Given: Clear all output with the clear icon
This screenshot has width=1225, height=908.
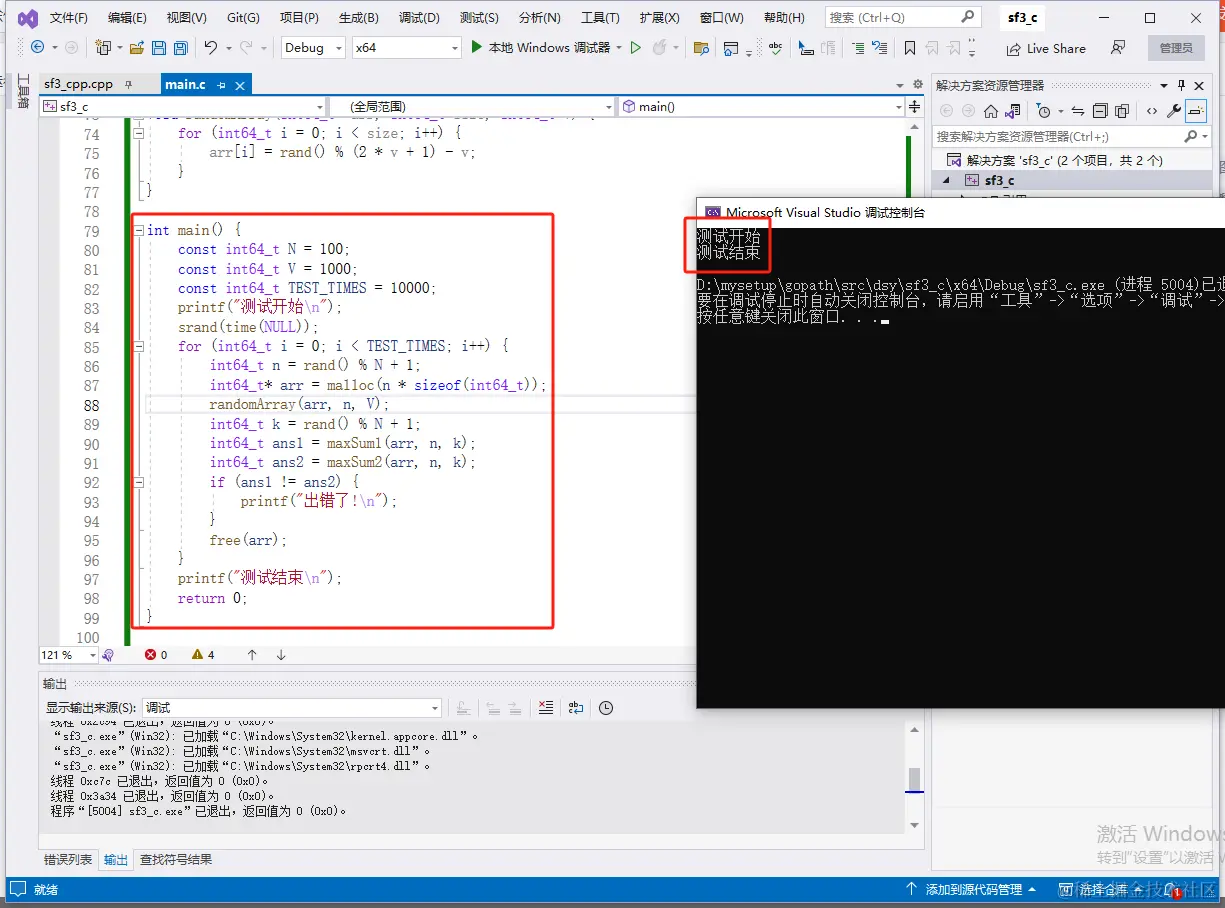Looking at the screenshot, I should click(545, 708).
